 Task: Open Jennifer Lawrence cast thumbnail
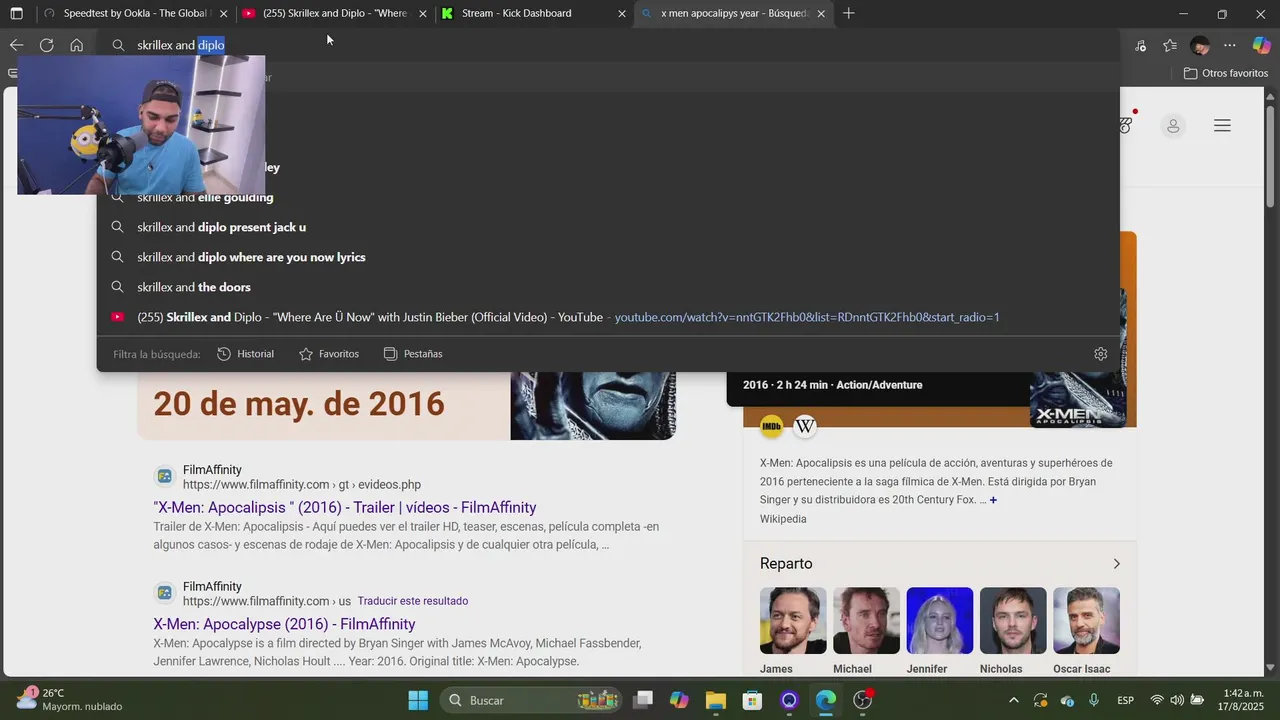click(939, 621)
